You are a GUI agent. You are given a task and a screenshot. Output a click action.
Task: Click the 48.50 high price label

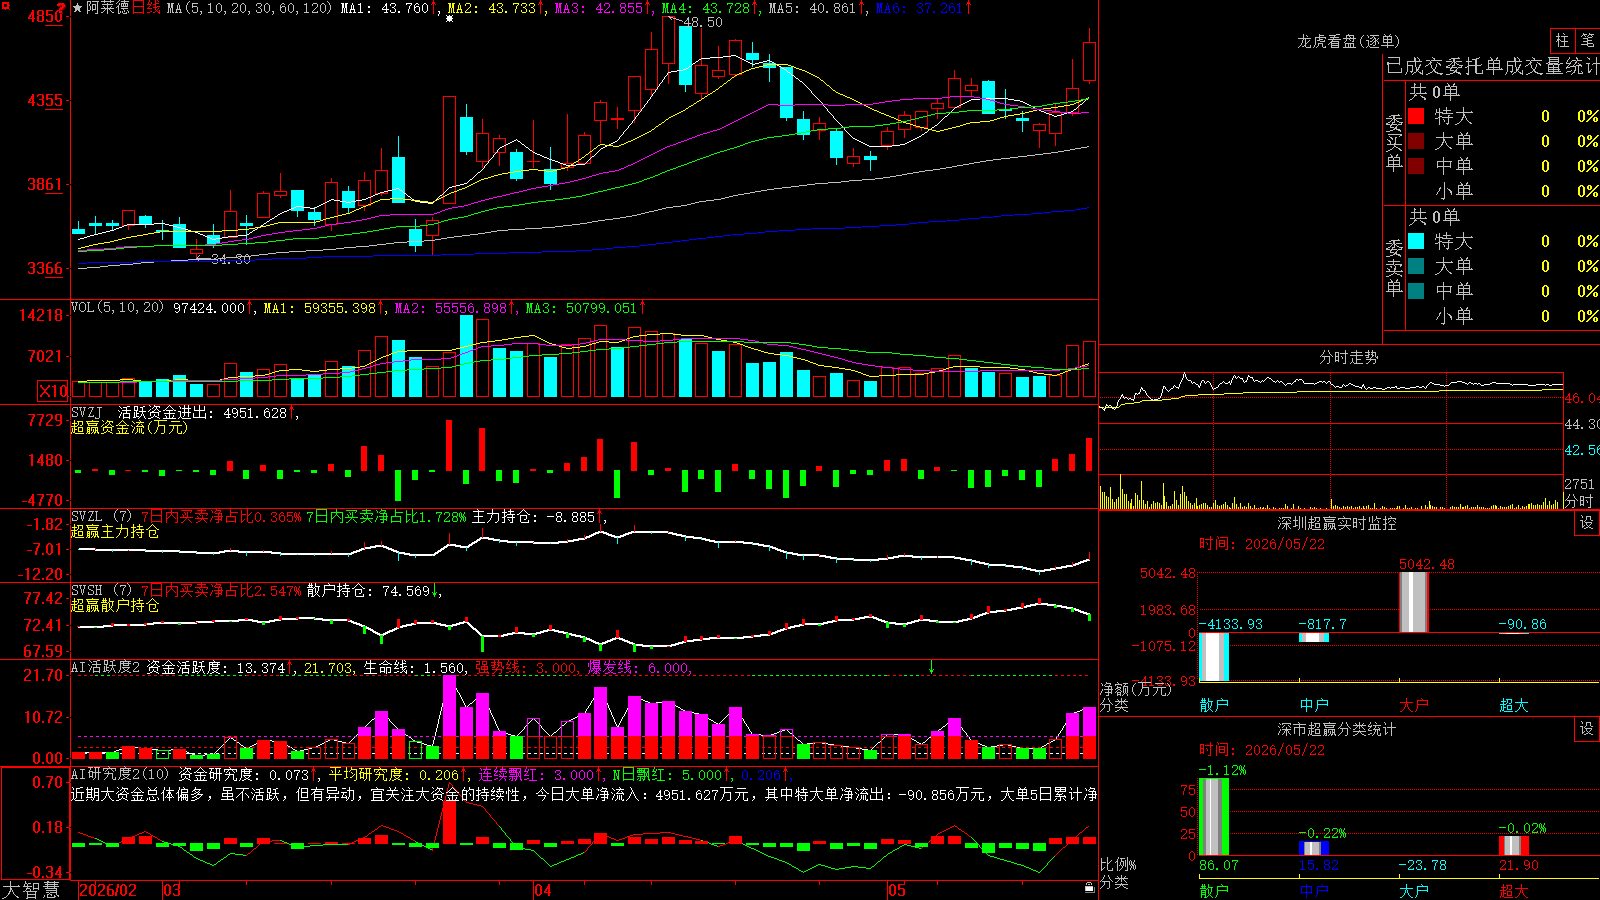pyautogui.click(x=703, y=22)
